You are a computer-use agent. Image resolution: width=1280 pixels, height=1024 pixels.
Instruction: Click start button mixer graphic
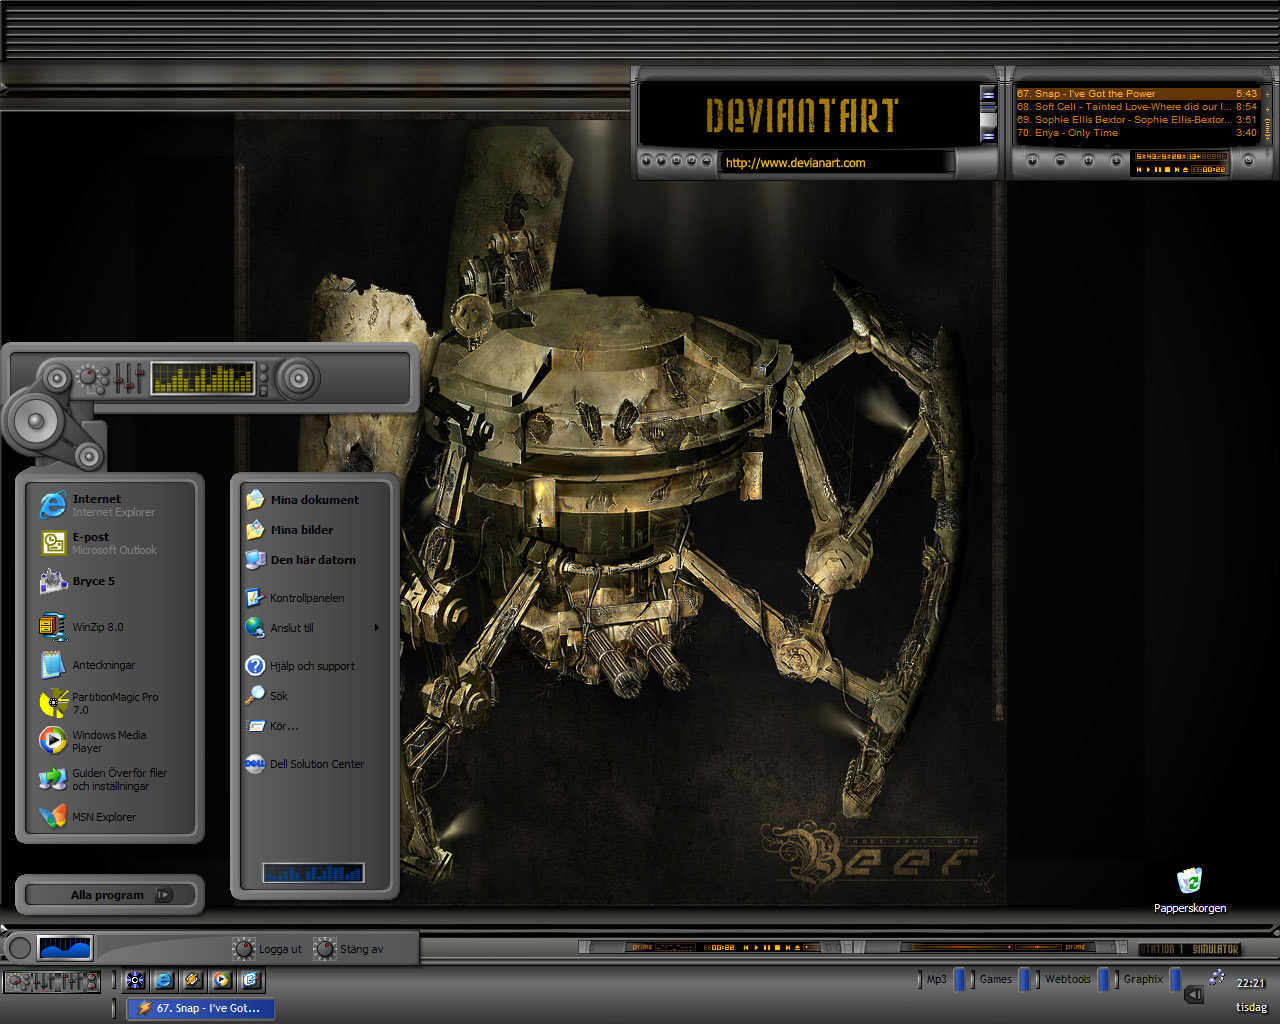click(52, 982)
